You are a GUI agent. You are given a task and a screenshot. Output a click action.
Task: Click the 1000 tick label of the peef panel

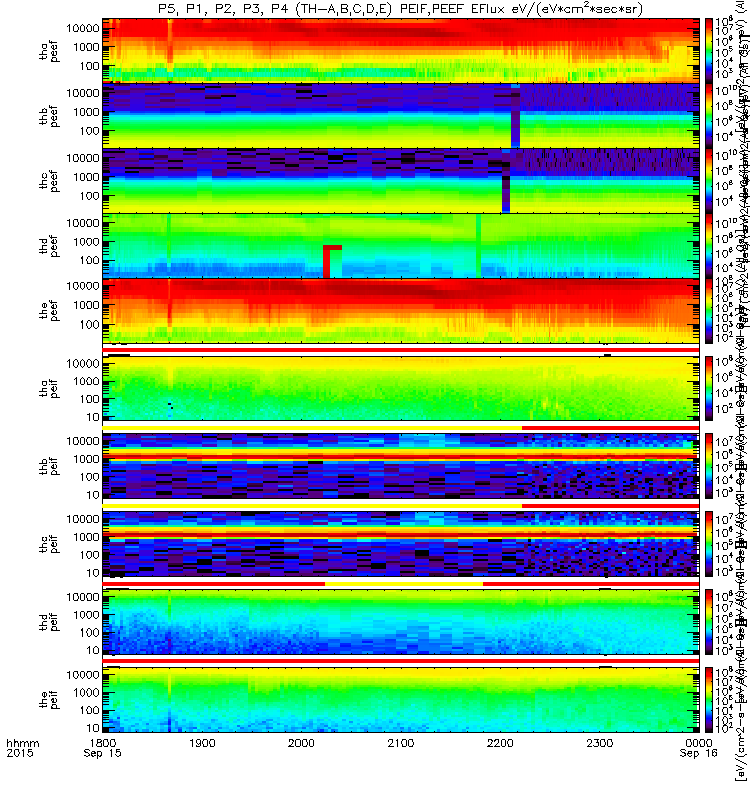click(86, 305)
